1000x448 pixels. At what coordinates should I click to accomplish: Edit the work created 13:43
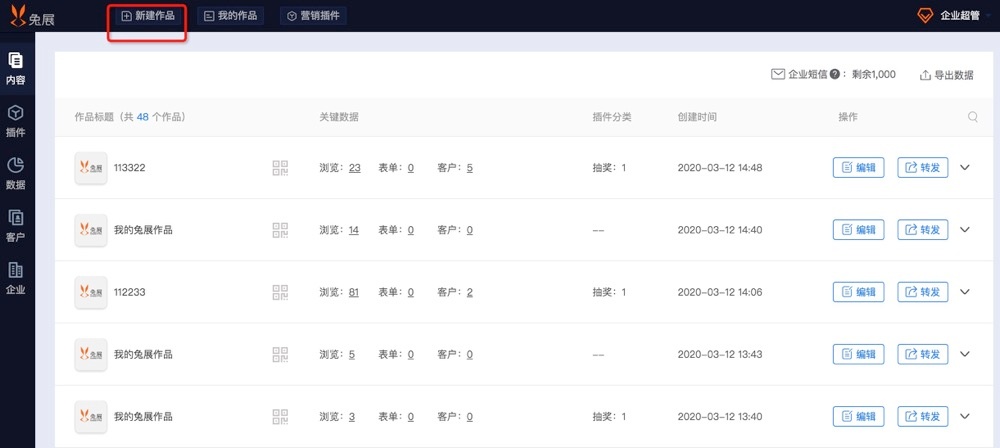(x=858, y=354)
